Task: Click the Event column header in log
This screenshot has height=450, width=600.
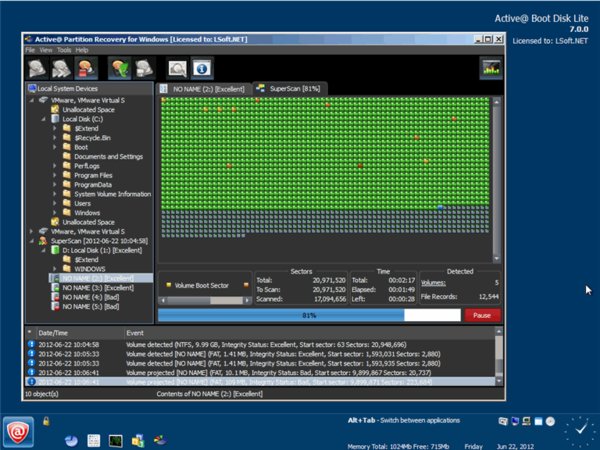Action: pos(135,333)
